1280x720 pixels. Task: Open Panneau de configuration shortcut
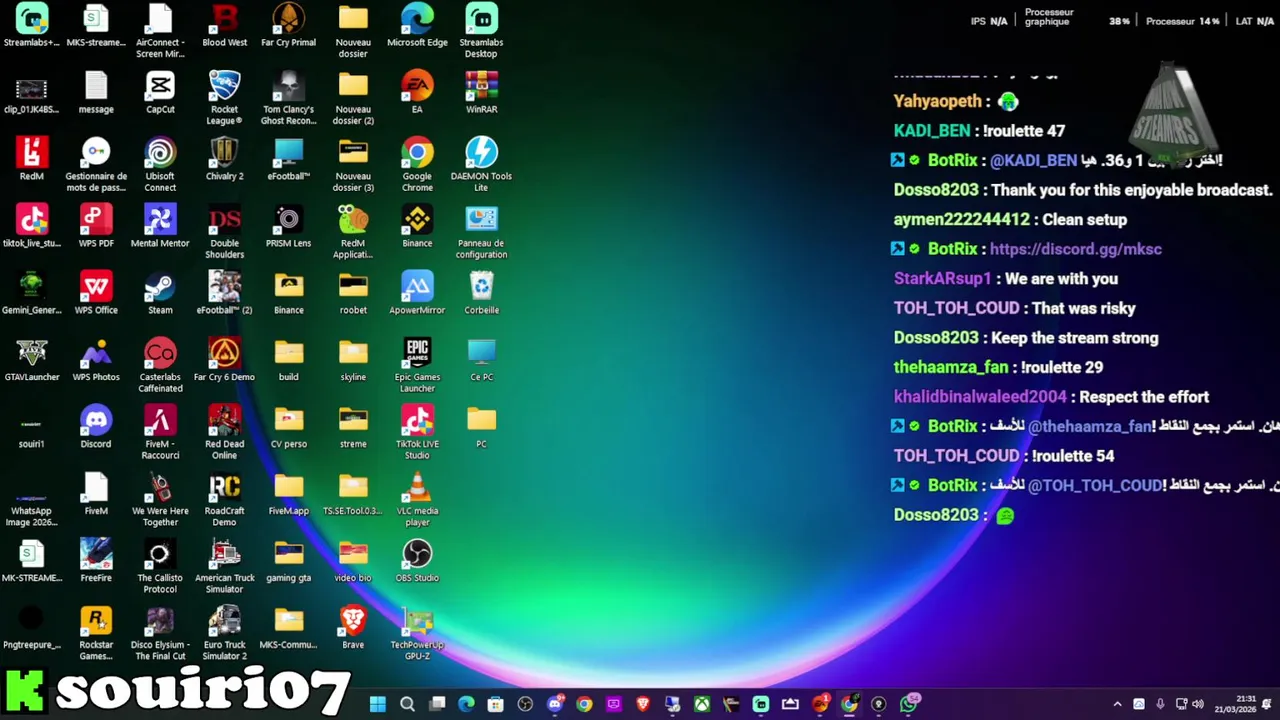point(481,231)
